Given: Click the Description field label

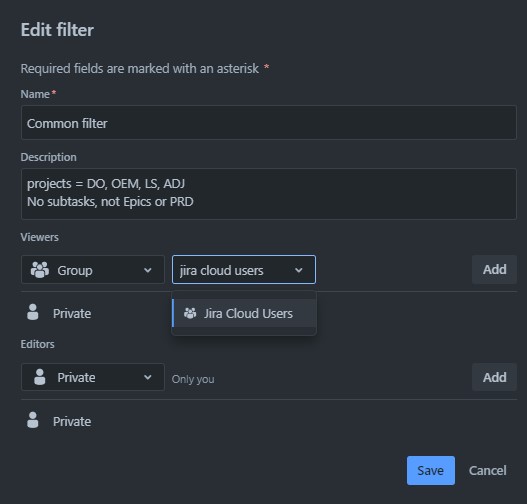Looking at the screenshot, I should pos(48,157).
